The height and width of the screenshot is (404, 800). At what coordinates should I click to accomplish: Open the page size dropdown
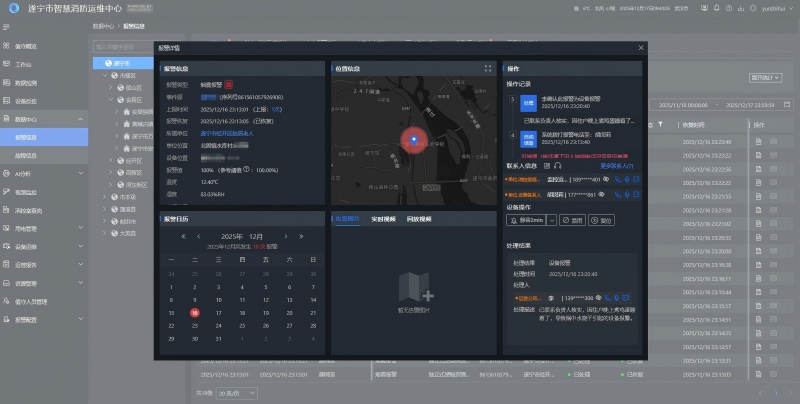click(238, 394)
